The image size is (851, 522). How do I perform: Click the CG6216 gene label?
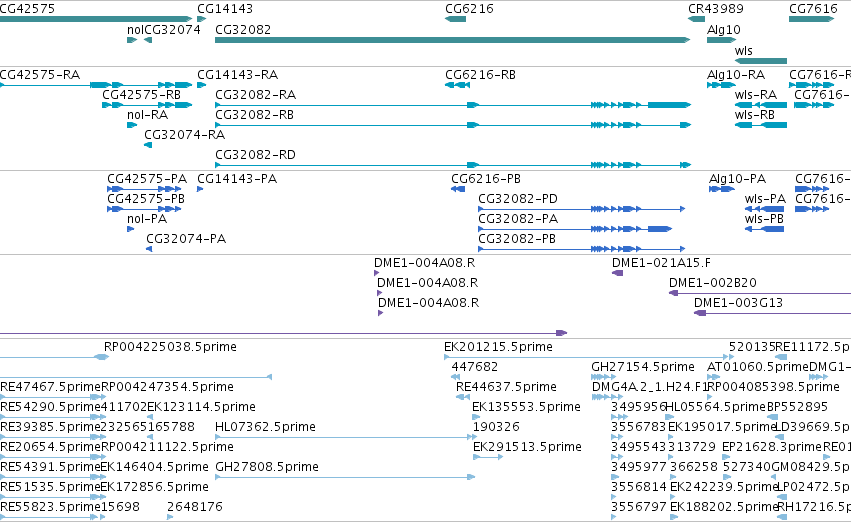point(469,9)
